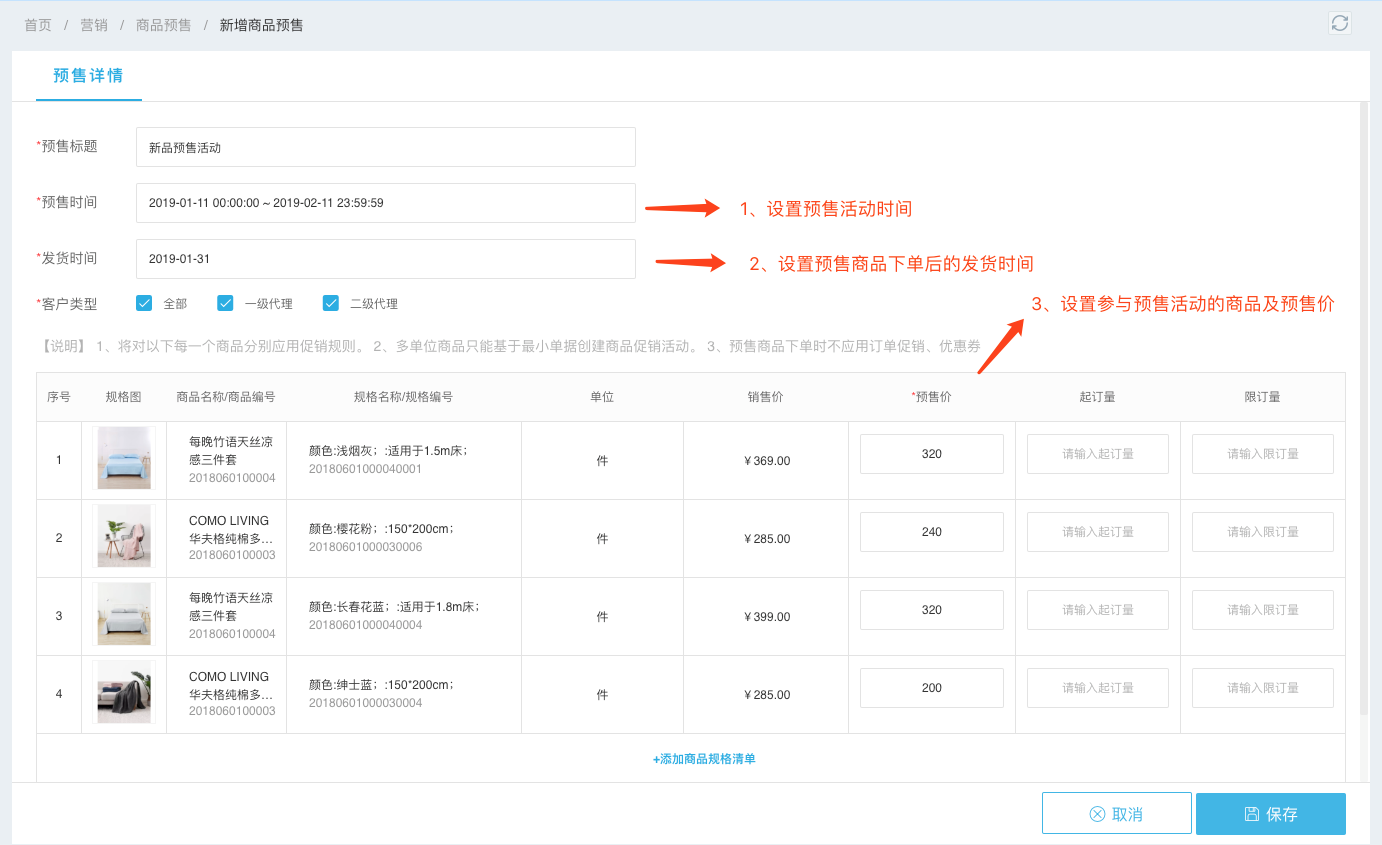Click the 预售标题 input field
Viewport: 1382px width, 845px height.
385,147
